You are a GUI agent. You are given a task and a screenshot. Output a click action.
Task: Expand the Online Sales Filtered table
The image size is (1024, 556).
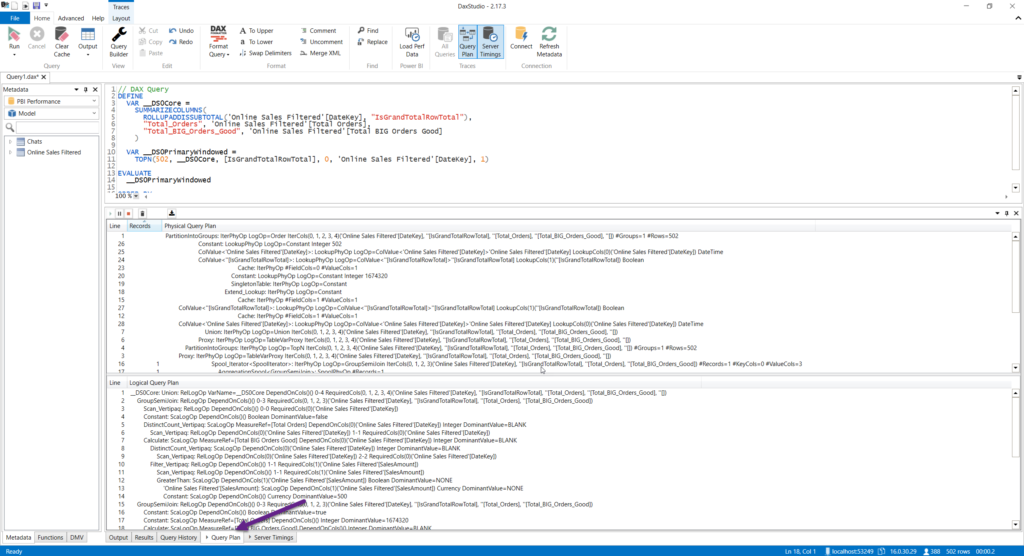point(10,152)
